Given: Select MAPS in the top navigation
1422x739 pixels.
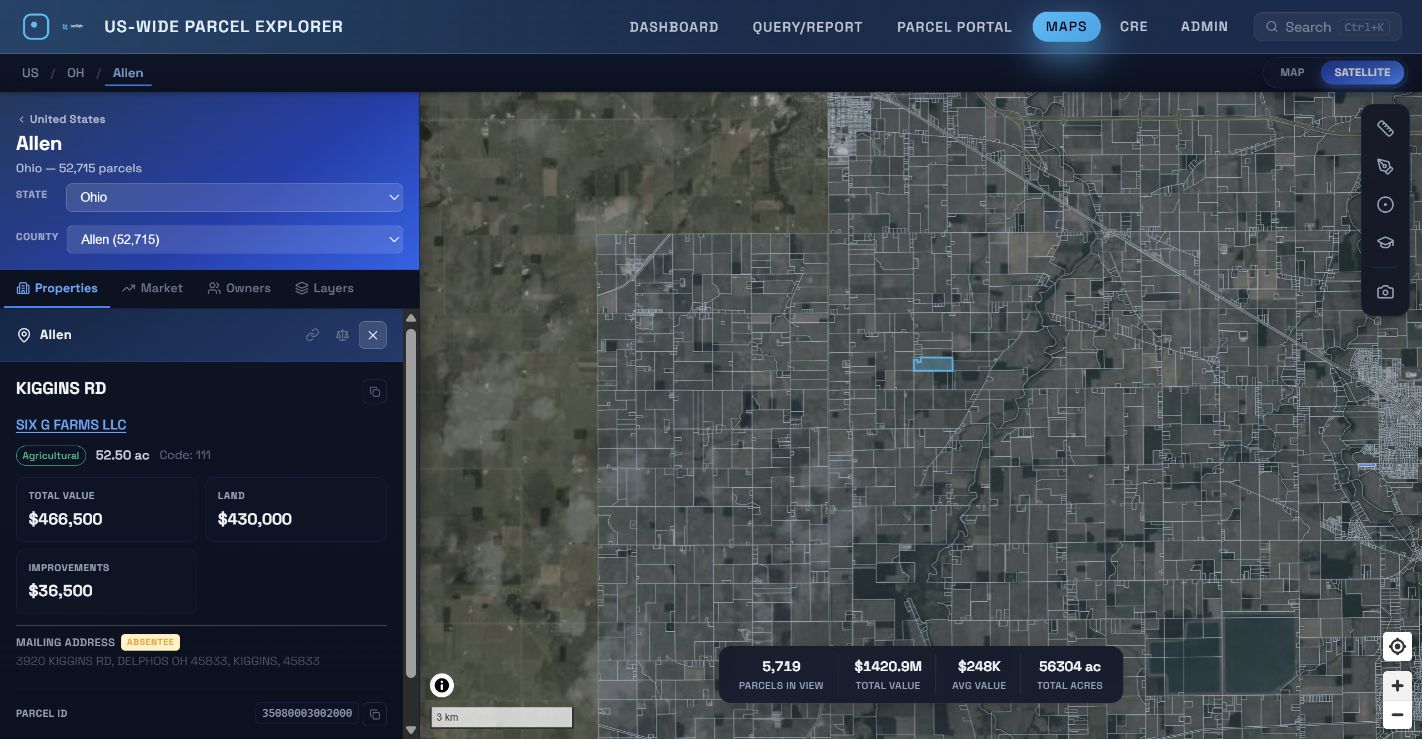Looking at the screenshot, I should point(1066,27).
